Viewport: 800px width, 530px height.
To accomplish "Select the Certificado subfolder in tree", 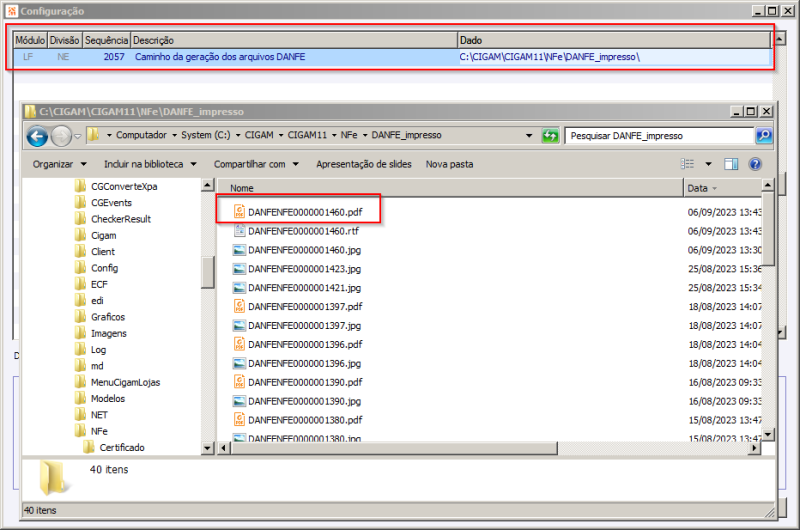I will coord(114,447).
